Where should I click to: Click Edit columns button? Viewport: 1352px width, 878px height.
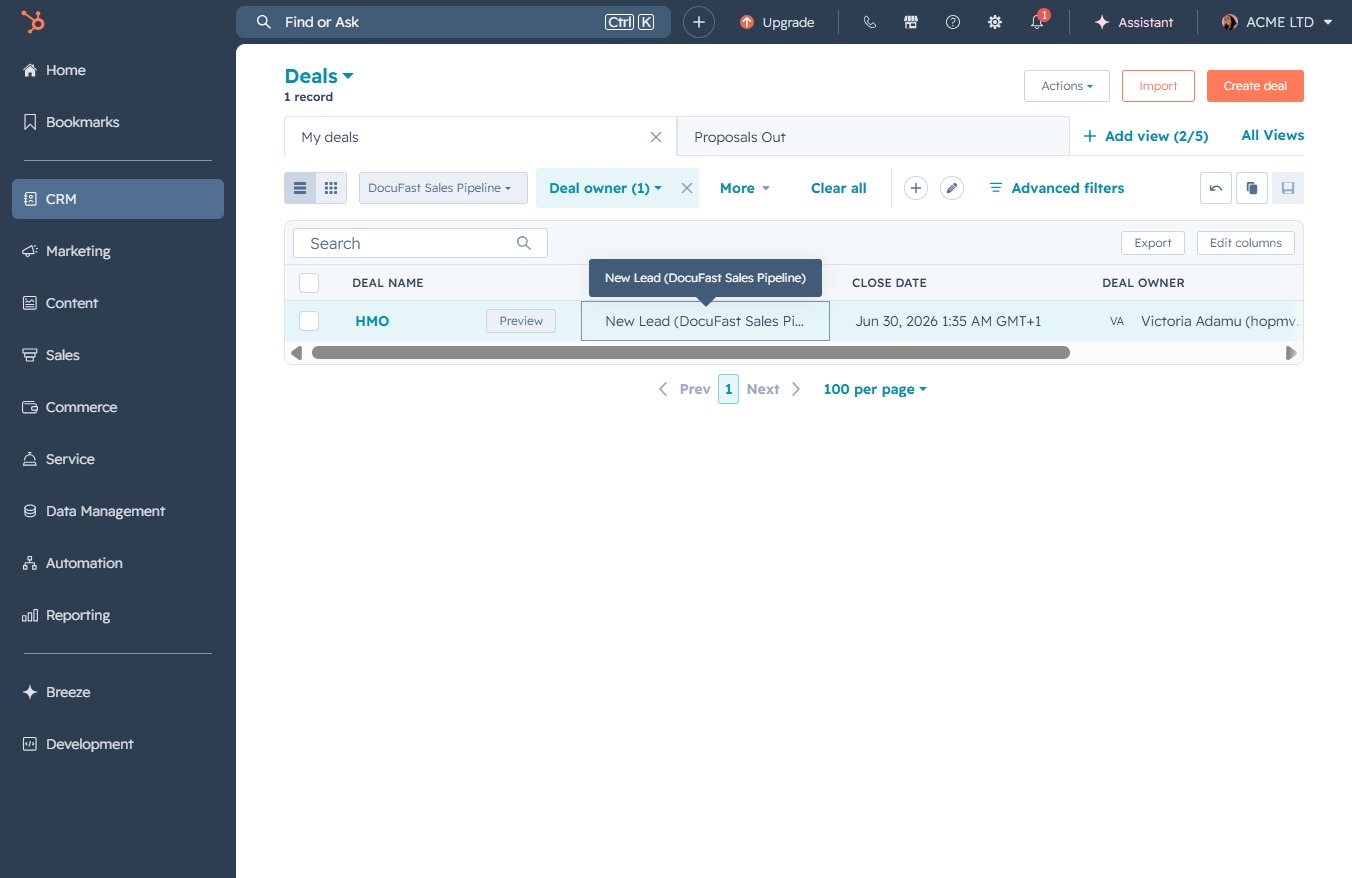click(1246, 243)
